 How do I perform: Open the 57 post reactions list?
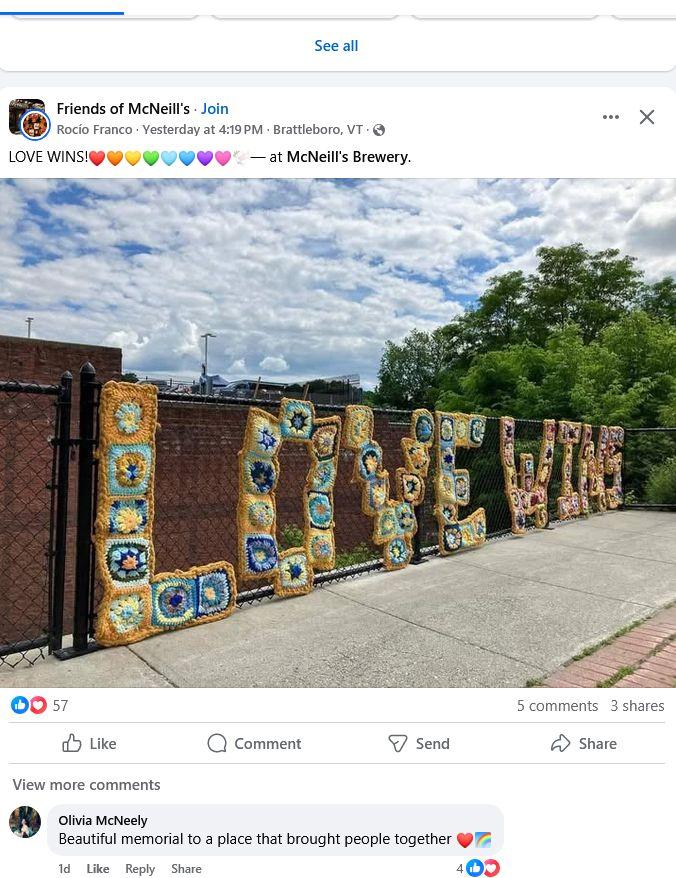pyautogui.click(x=39, y=706)
